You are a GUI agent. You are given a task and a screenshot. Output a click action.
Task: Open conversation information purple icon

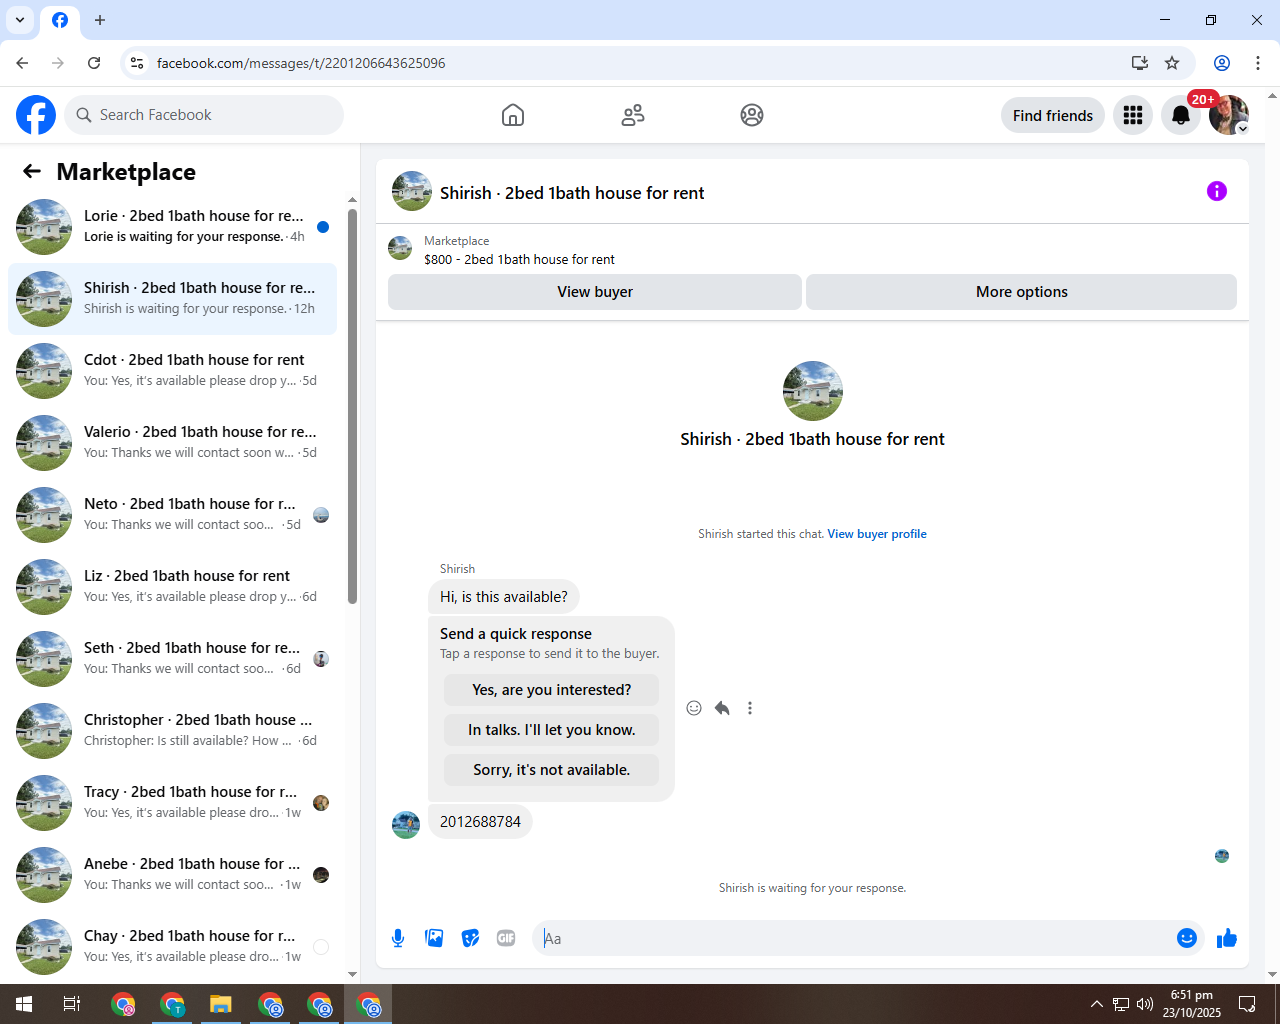(x=1217, y=191)
